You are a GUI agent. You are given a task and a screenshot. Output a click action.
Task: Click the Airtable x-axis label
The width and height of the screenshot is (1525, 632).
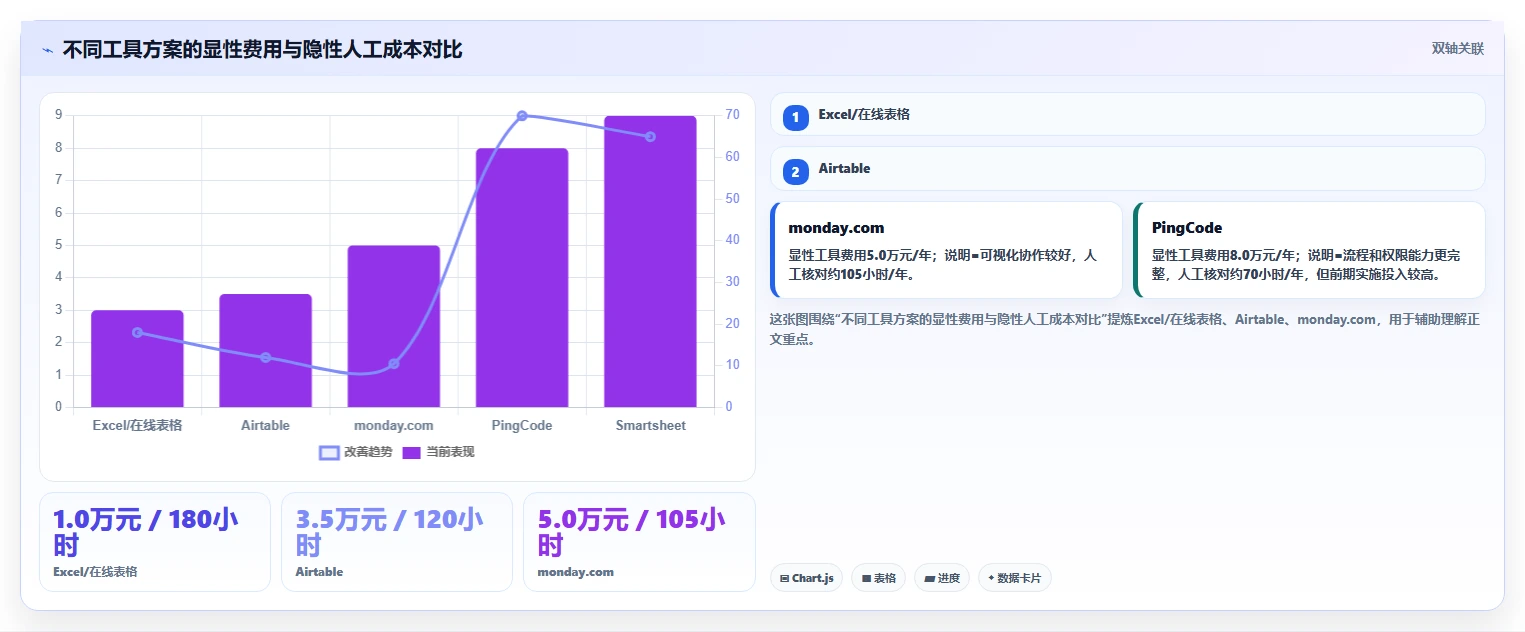click(265, 425)
